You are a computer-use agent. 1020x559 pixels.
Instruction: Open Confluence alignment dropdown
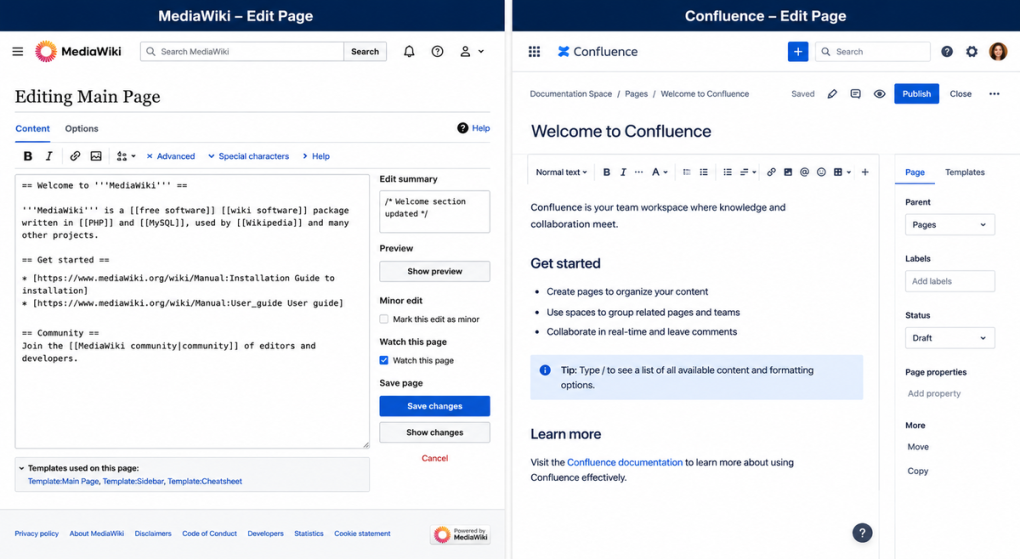pyautogui.click(x=748, y=172)
